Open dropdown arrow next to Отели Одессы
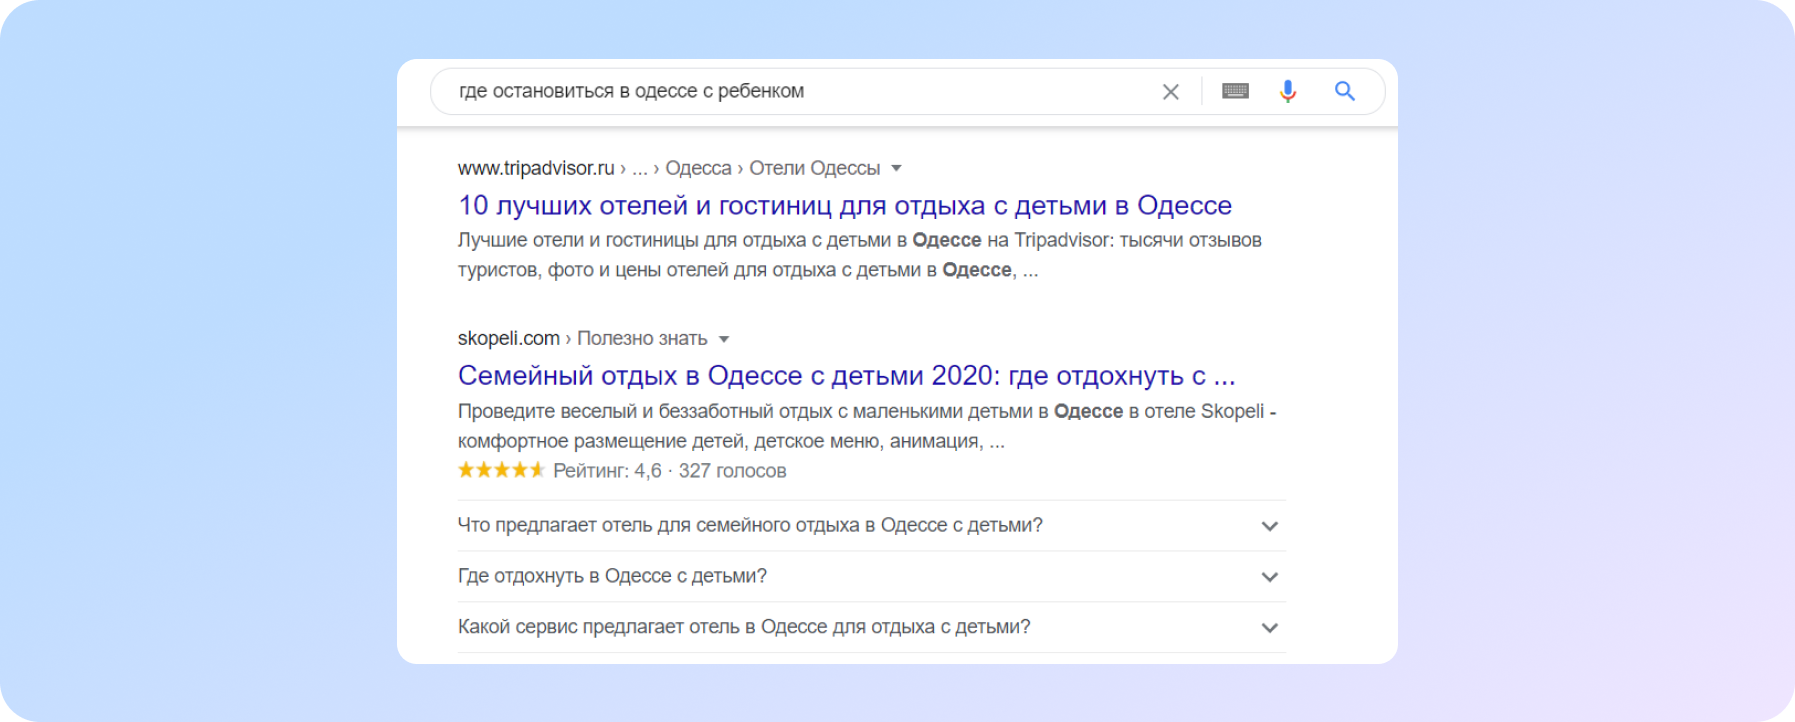The width and height of the screenshot is (1795, 722). [896, 168]
